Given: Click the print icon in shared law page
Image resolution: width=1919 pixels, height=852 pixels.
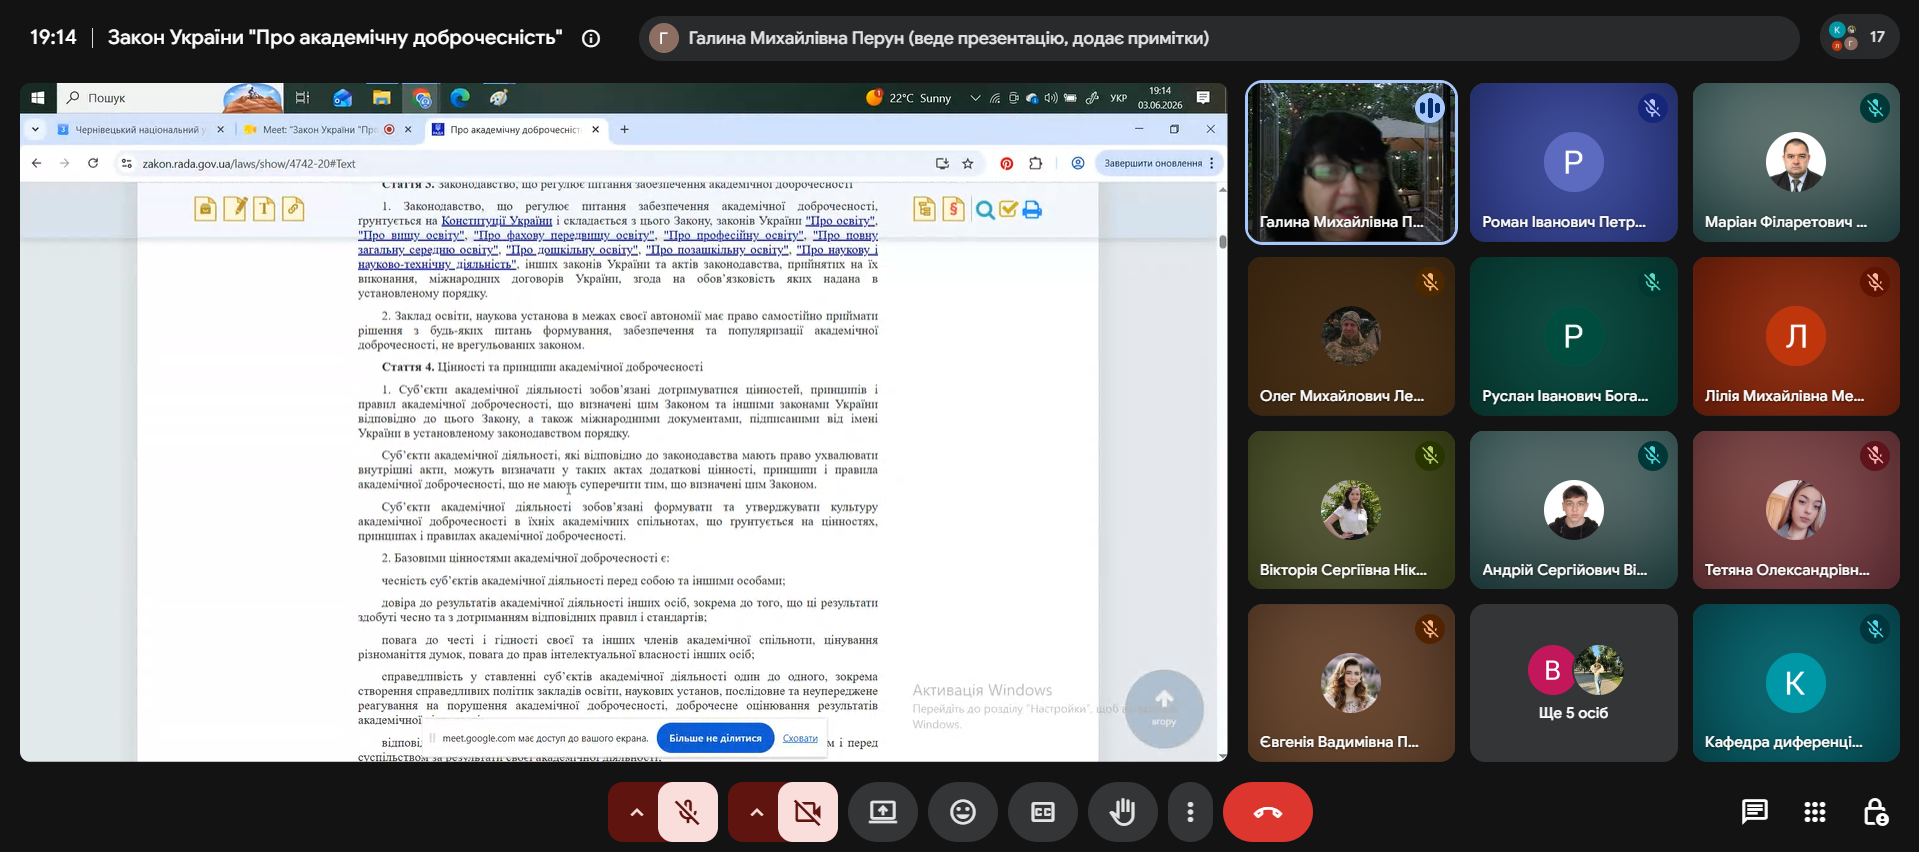Looking at the screenshot, I should click(x=1032, y=209).
